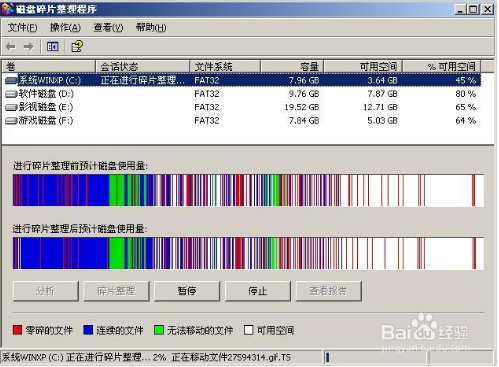Select the drive icon for 系统WINXP (C:)
This screenshot has height=367, width=499.
11,80
